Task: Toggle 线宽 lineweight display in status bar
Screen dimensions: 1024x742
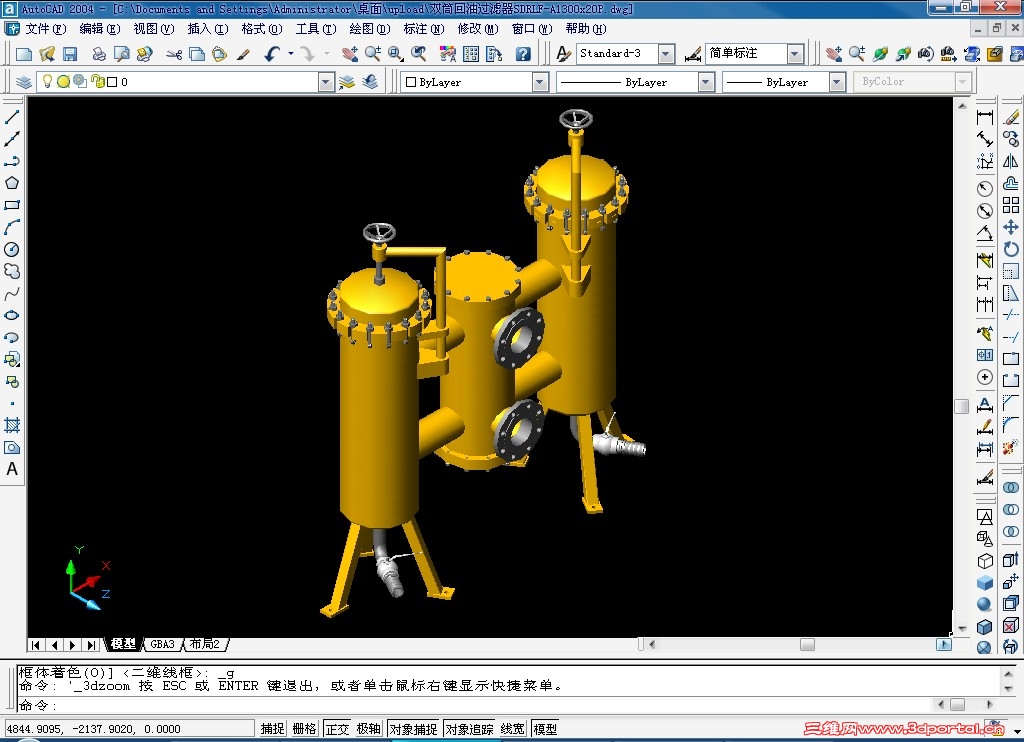Action: point(513,729)
